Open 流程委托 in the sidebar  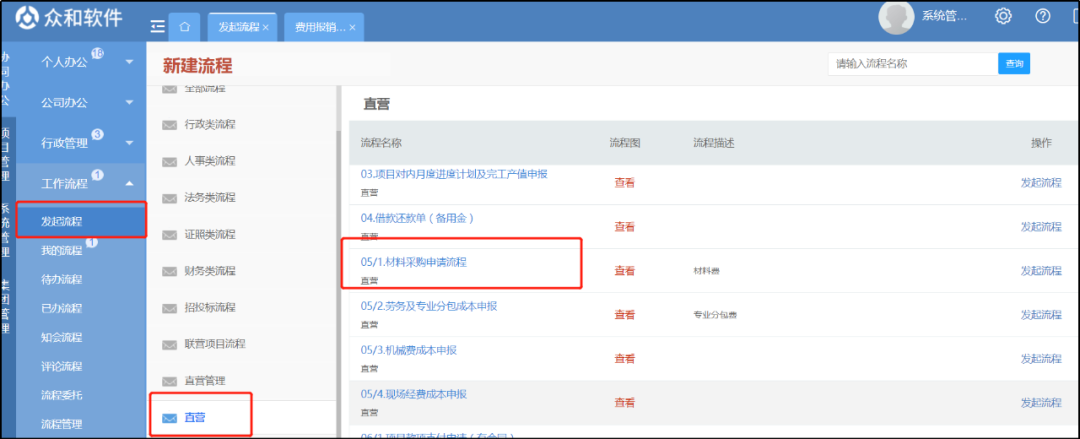coord(61,395)
